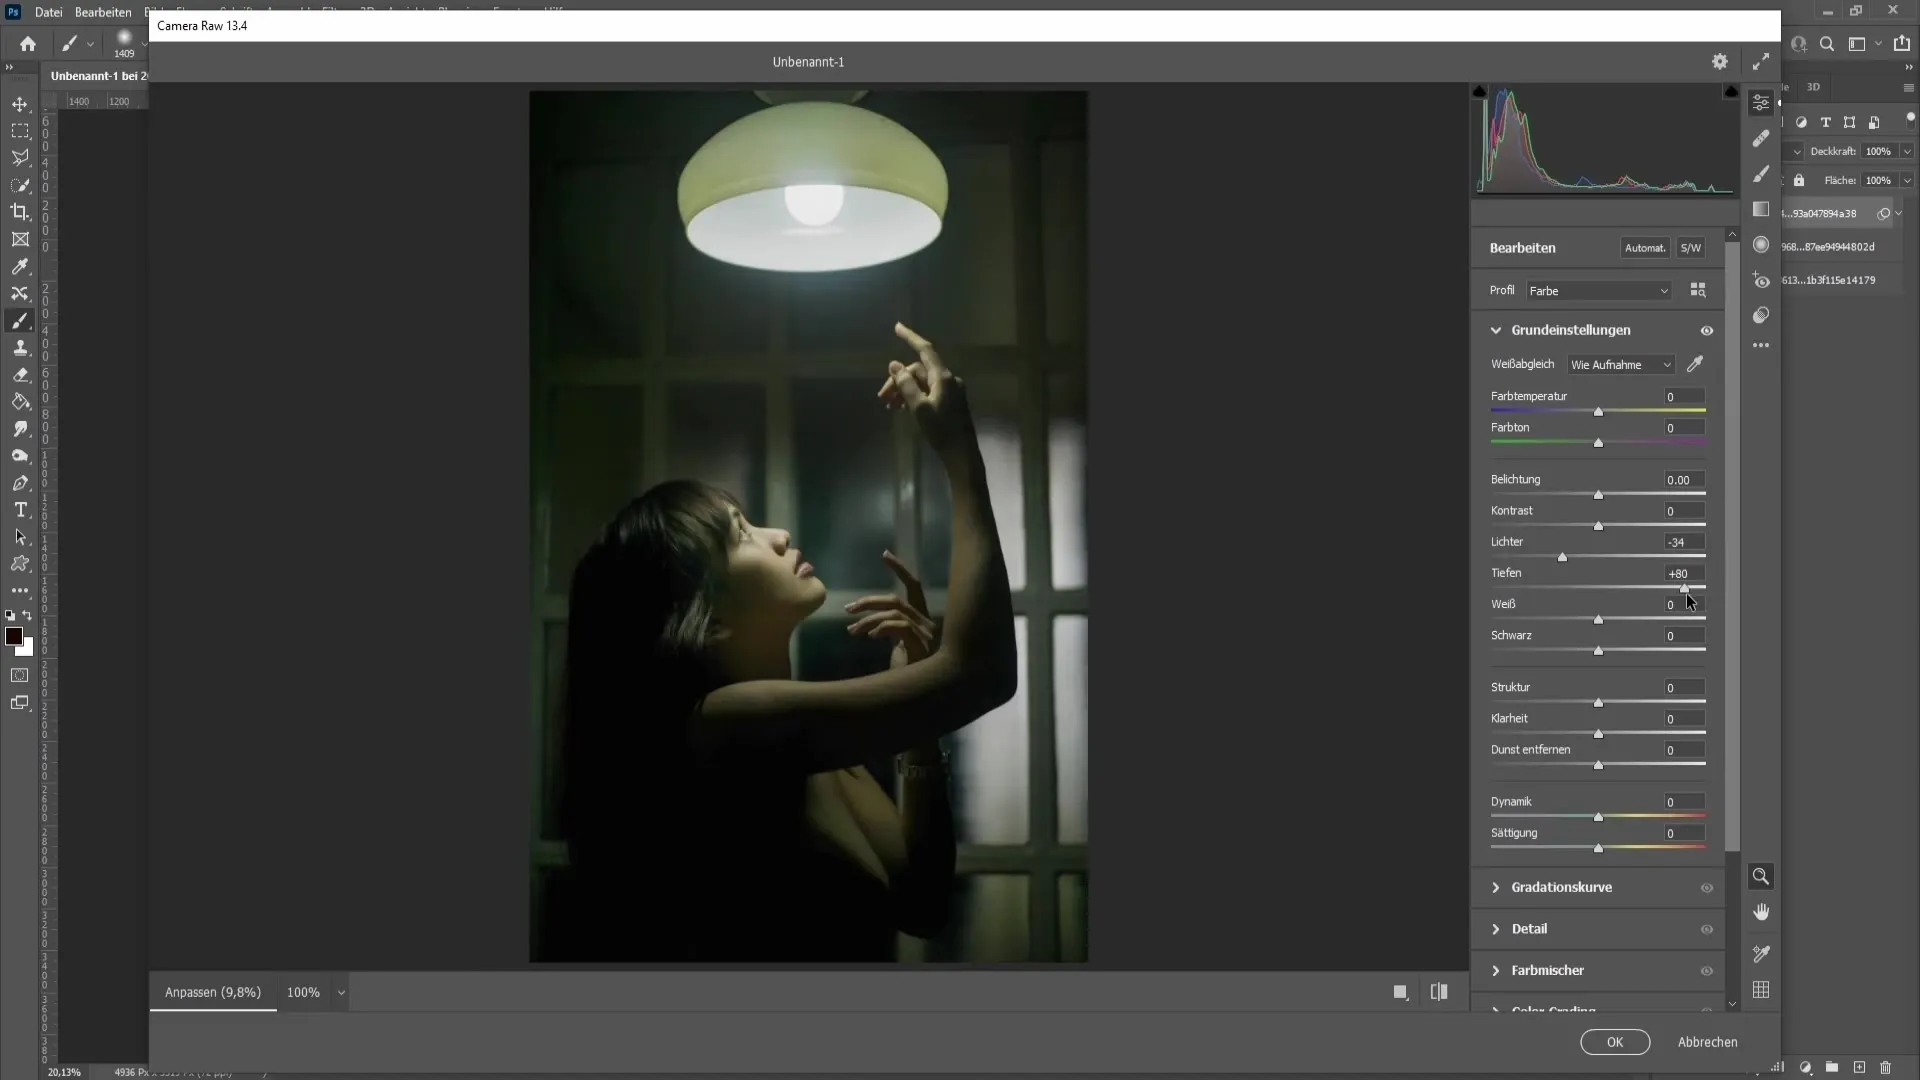This screenshot has width=1920, height=1080.
Task: Toggle single view settings button
Action: [x=1400, y=992]
